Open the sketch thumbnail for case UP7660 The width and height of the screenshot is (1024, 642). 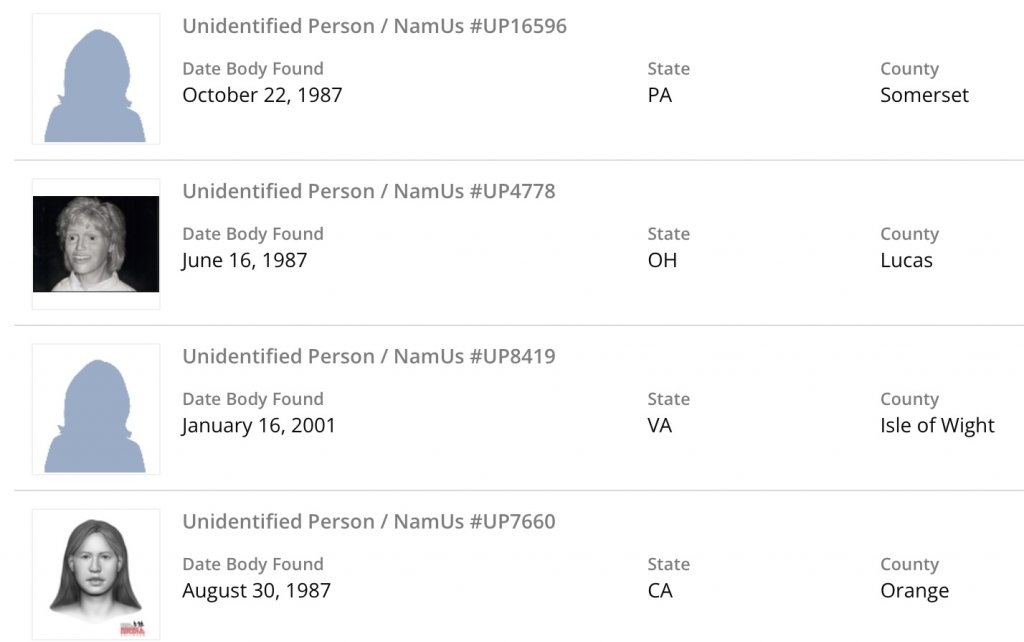pos(96,574)
